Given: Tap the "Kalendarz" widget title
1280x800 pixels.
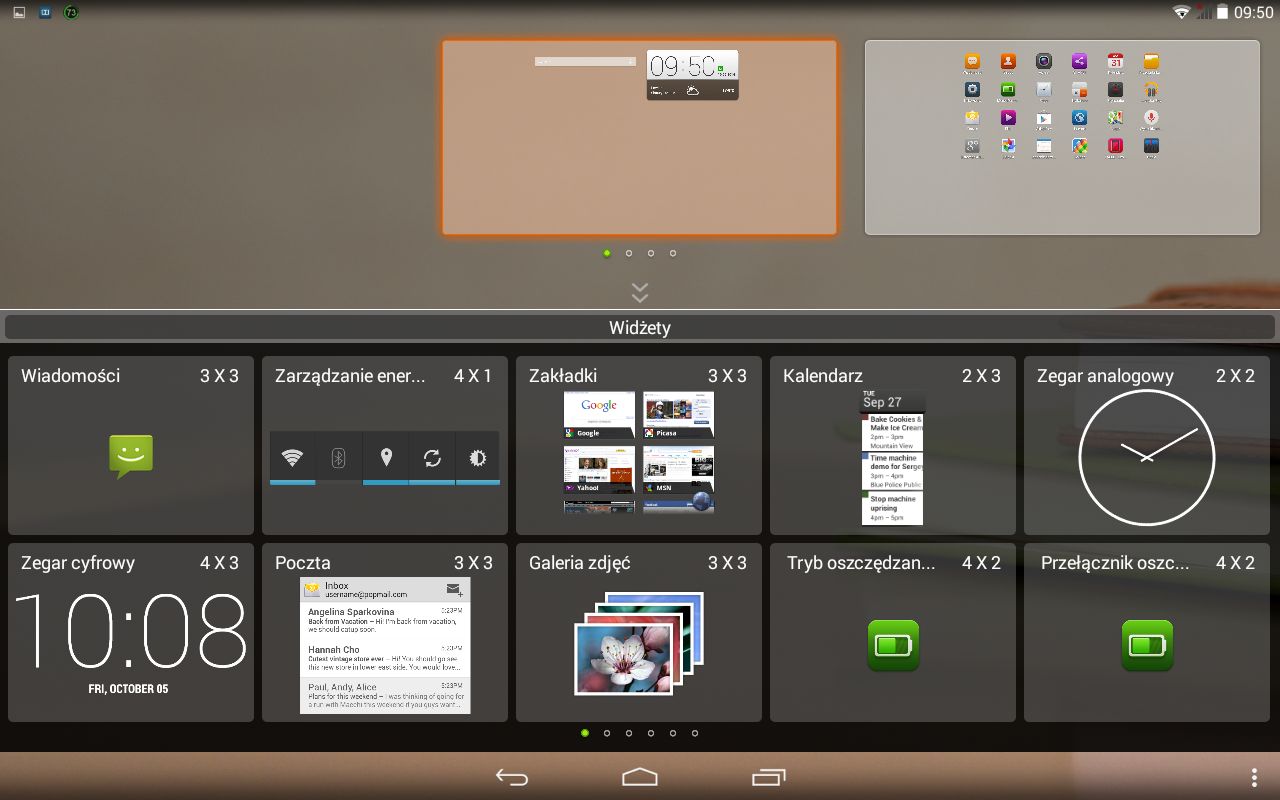Looking at the screenshot, I should tap(823, 376).
